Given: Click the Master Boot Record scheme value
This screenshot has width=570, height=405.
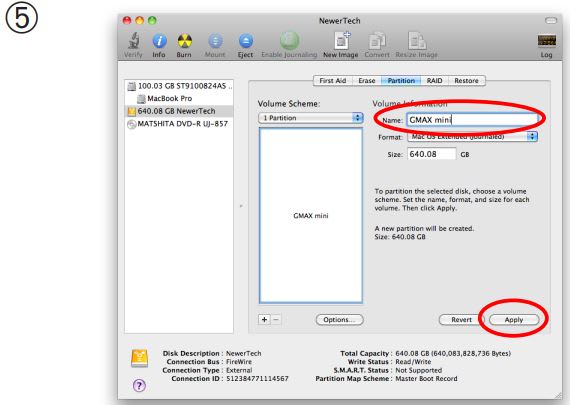Looking at the screenshot, I should click(426, 378).
